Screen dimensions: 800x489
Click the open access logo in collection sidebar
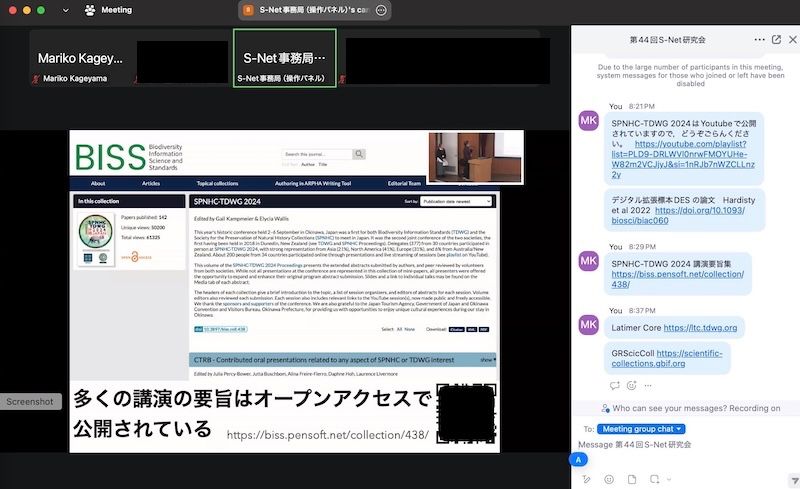[136, 257]
